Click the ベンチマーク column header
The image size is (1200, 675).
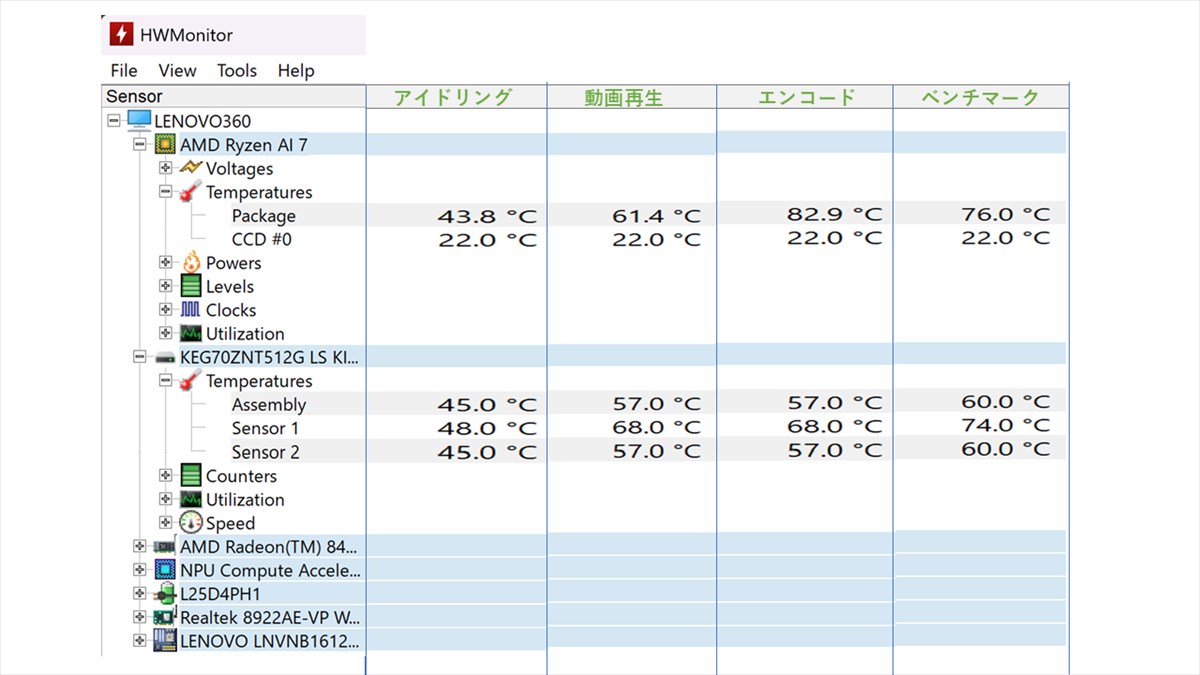coord(979,97)
